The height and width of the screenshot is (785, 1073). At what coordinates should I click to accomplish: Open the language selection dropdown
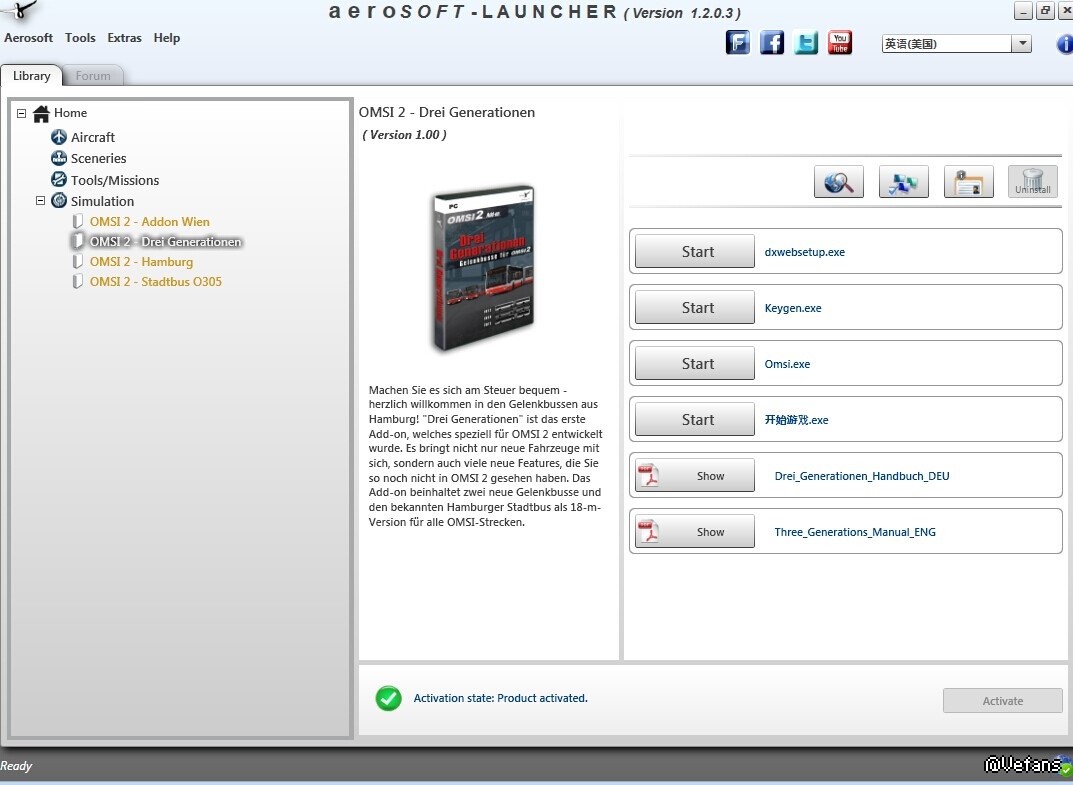click(x=1021, y=44)
